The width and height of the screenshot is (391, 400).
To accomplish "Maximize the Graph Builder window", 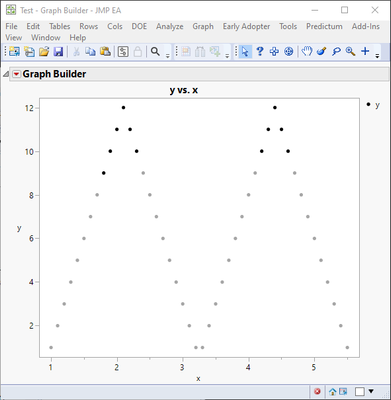I will pos(344,10).
